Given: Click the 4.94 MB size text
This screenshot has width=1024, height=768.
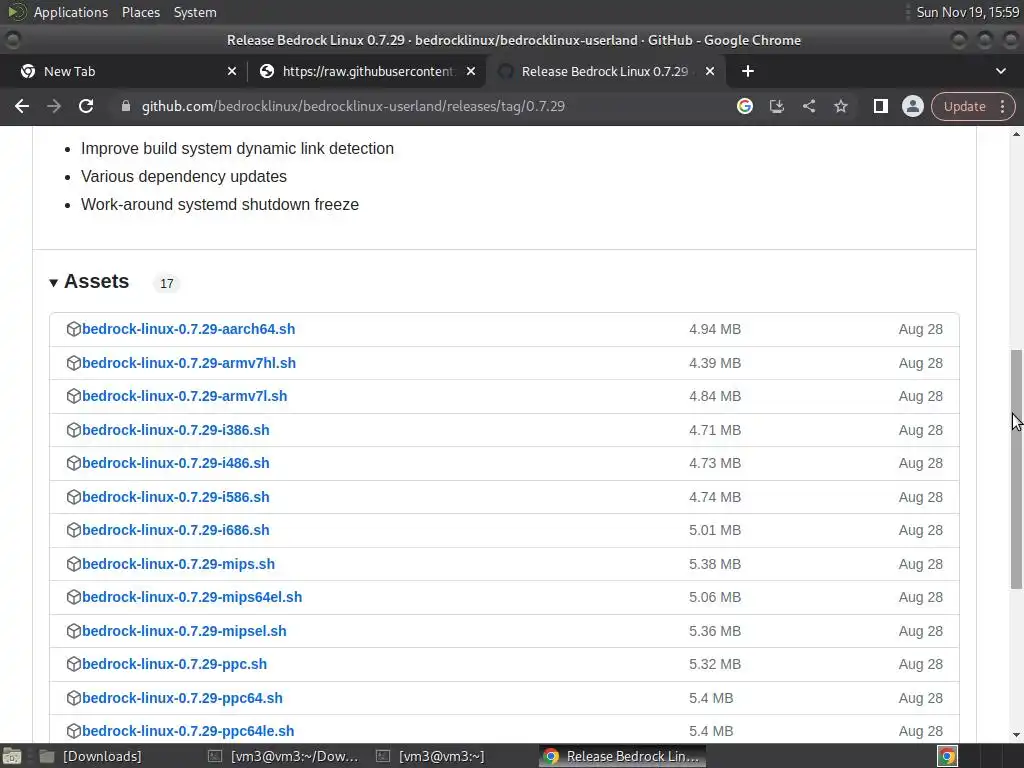Looking at the screenshot, I should [714, 330].
